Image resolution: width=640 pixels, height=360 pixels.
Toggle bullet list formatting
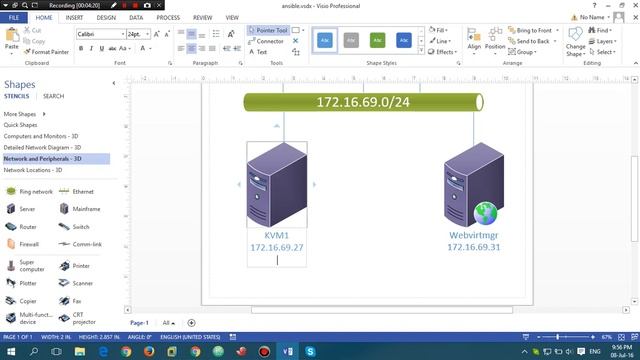216,34
